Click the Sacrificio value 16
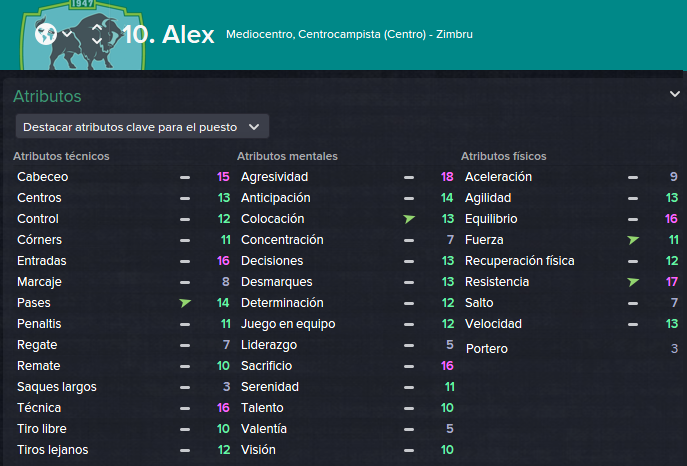This screenshot has height=466, width=687. click(447, 366)
